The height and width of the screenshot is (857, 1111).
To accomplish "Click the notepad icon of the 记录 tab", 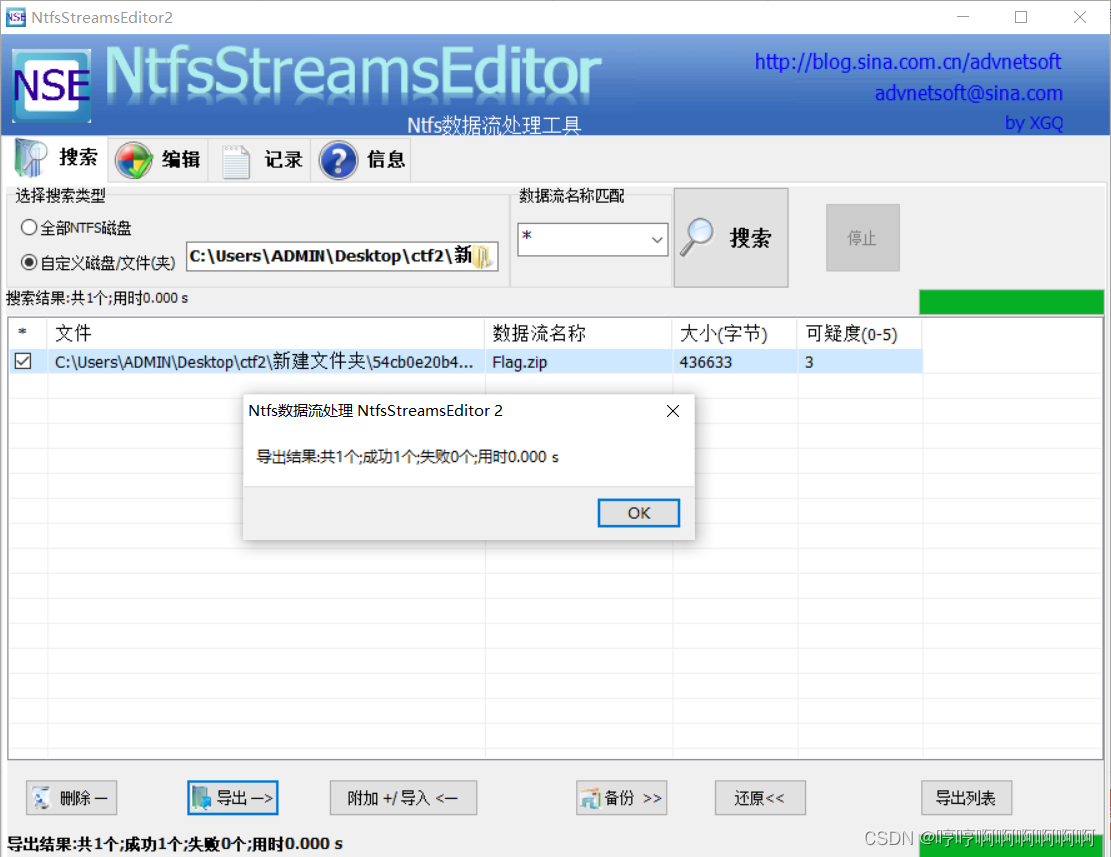I will click(x=236, y=161).
